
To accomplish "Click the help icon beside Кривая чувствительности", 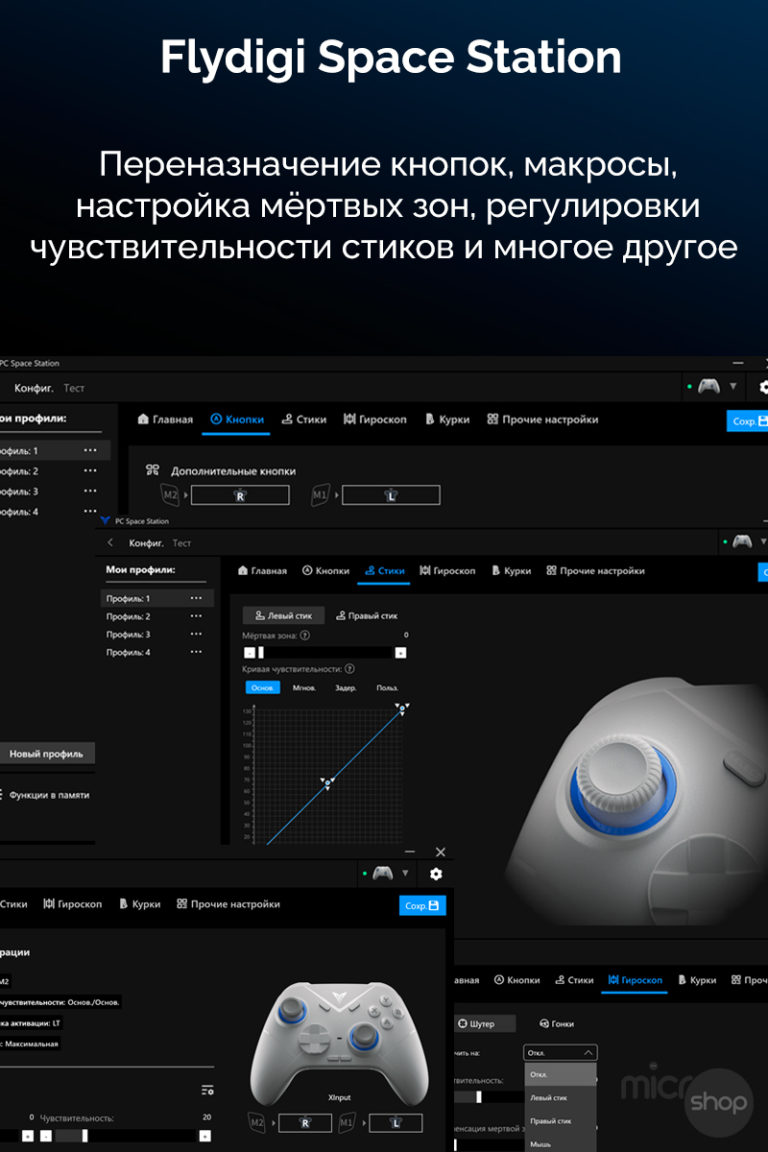I will (350, 669).
